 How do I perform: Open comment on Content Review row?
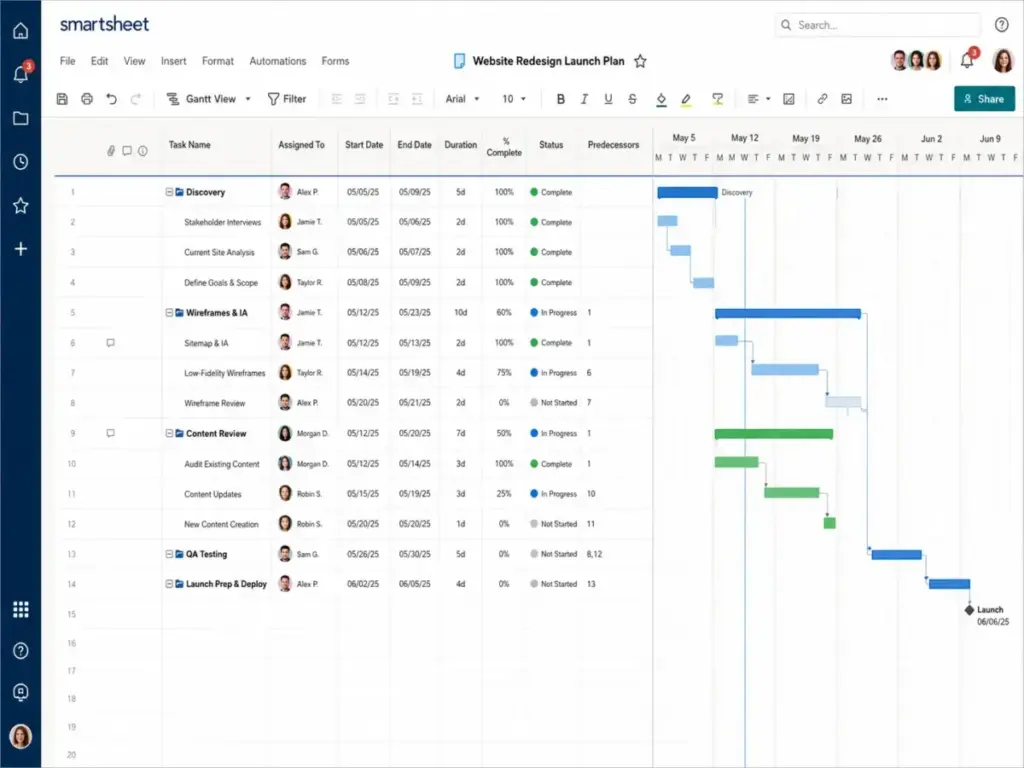[110, 433]
